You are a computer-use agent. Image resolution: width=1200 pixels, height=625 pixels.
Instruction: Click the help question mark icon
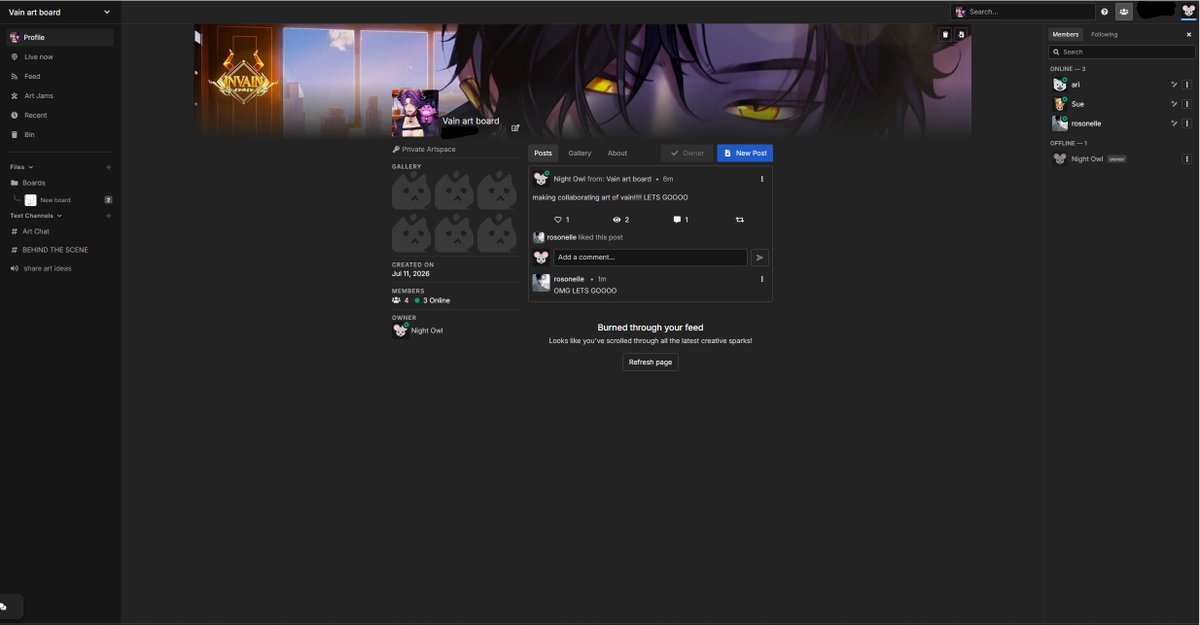[x=1105, y=12]
